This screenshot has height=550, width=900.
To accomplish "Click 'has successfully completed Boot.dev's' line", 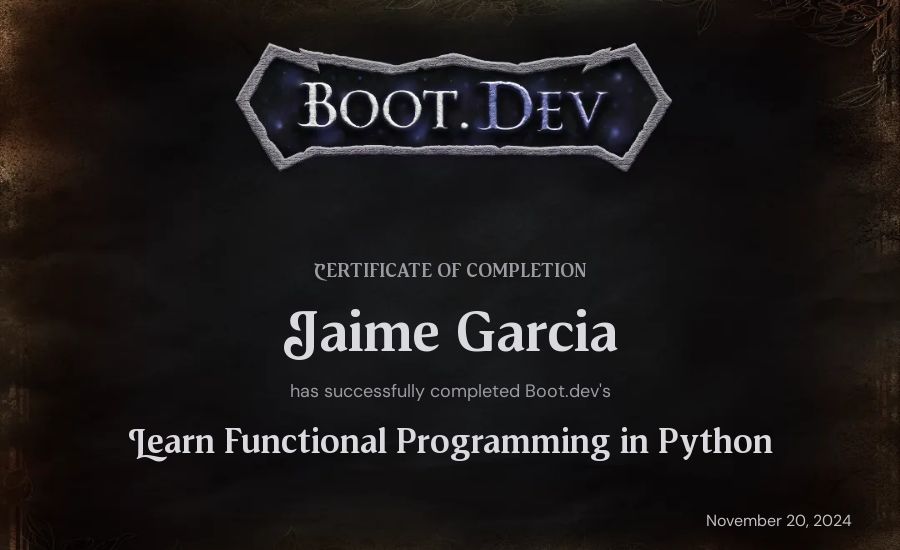I will pos(450,392).
